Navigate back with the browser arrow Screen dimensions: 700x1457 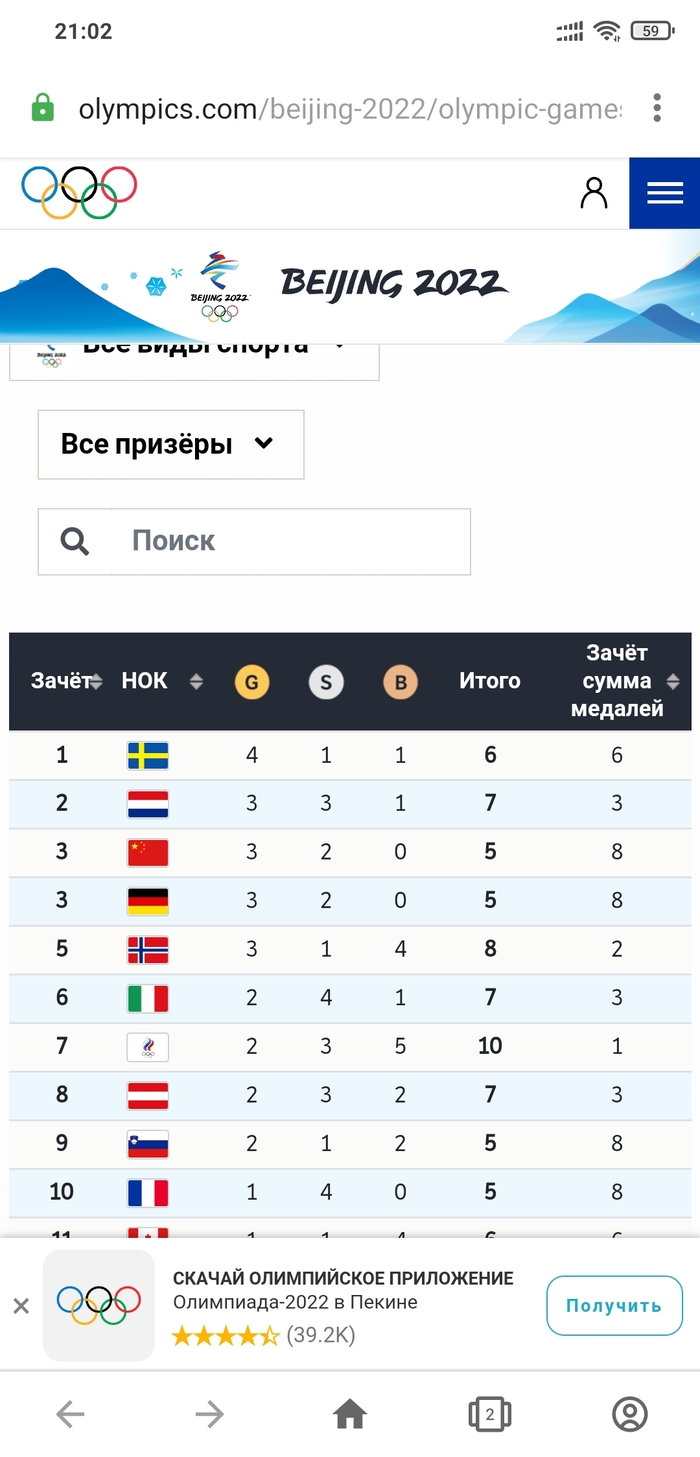tap(70, 1414)
